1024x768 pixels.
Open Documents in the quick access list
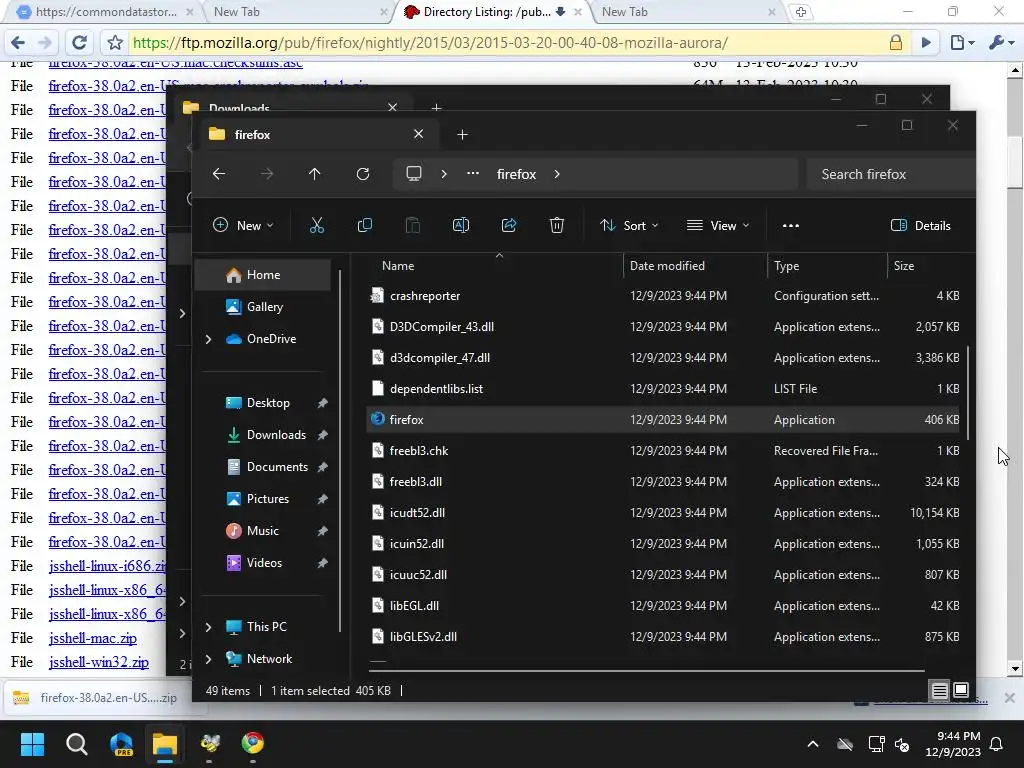point(277,467)
